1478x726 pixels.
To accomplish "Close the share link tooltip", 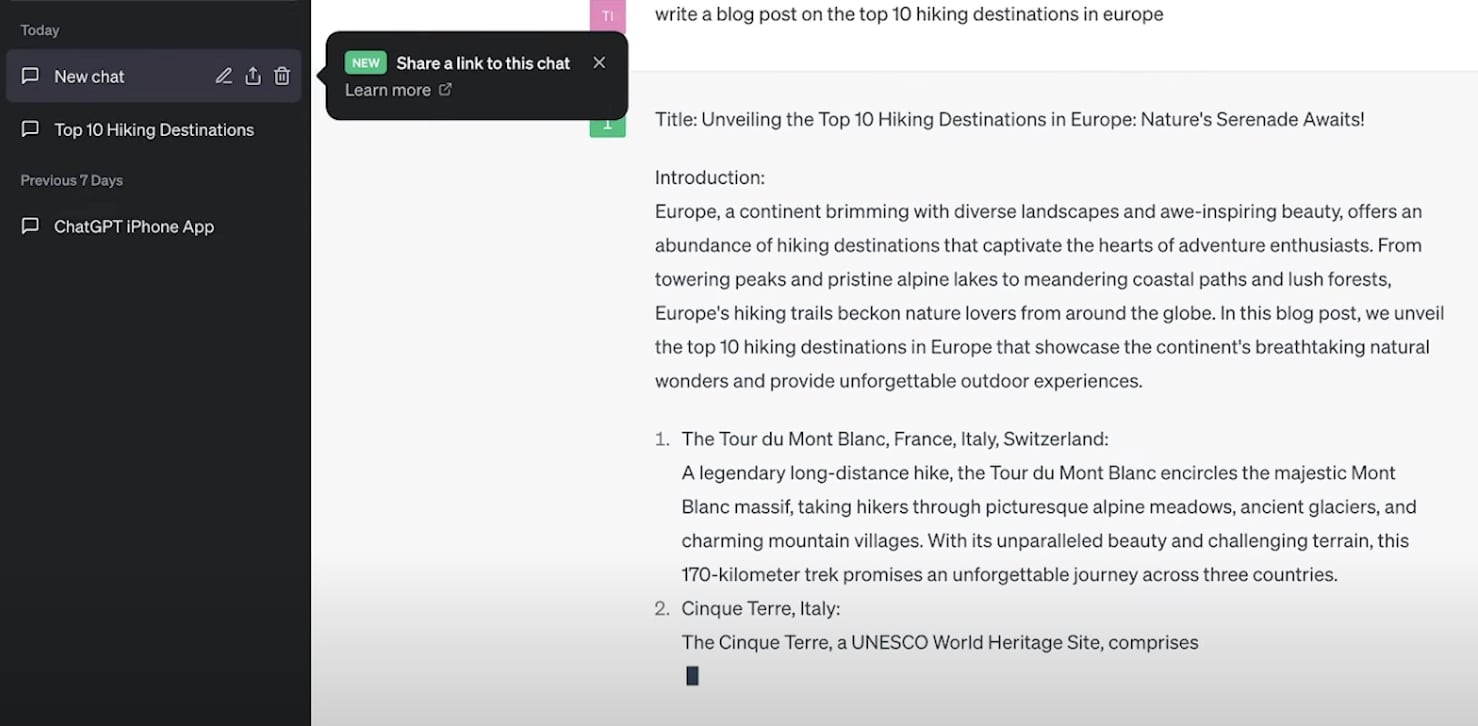I will click(599, 63).
